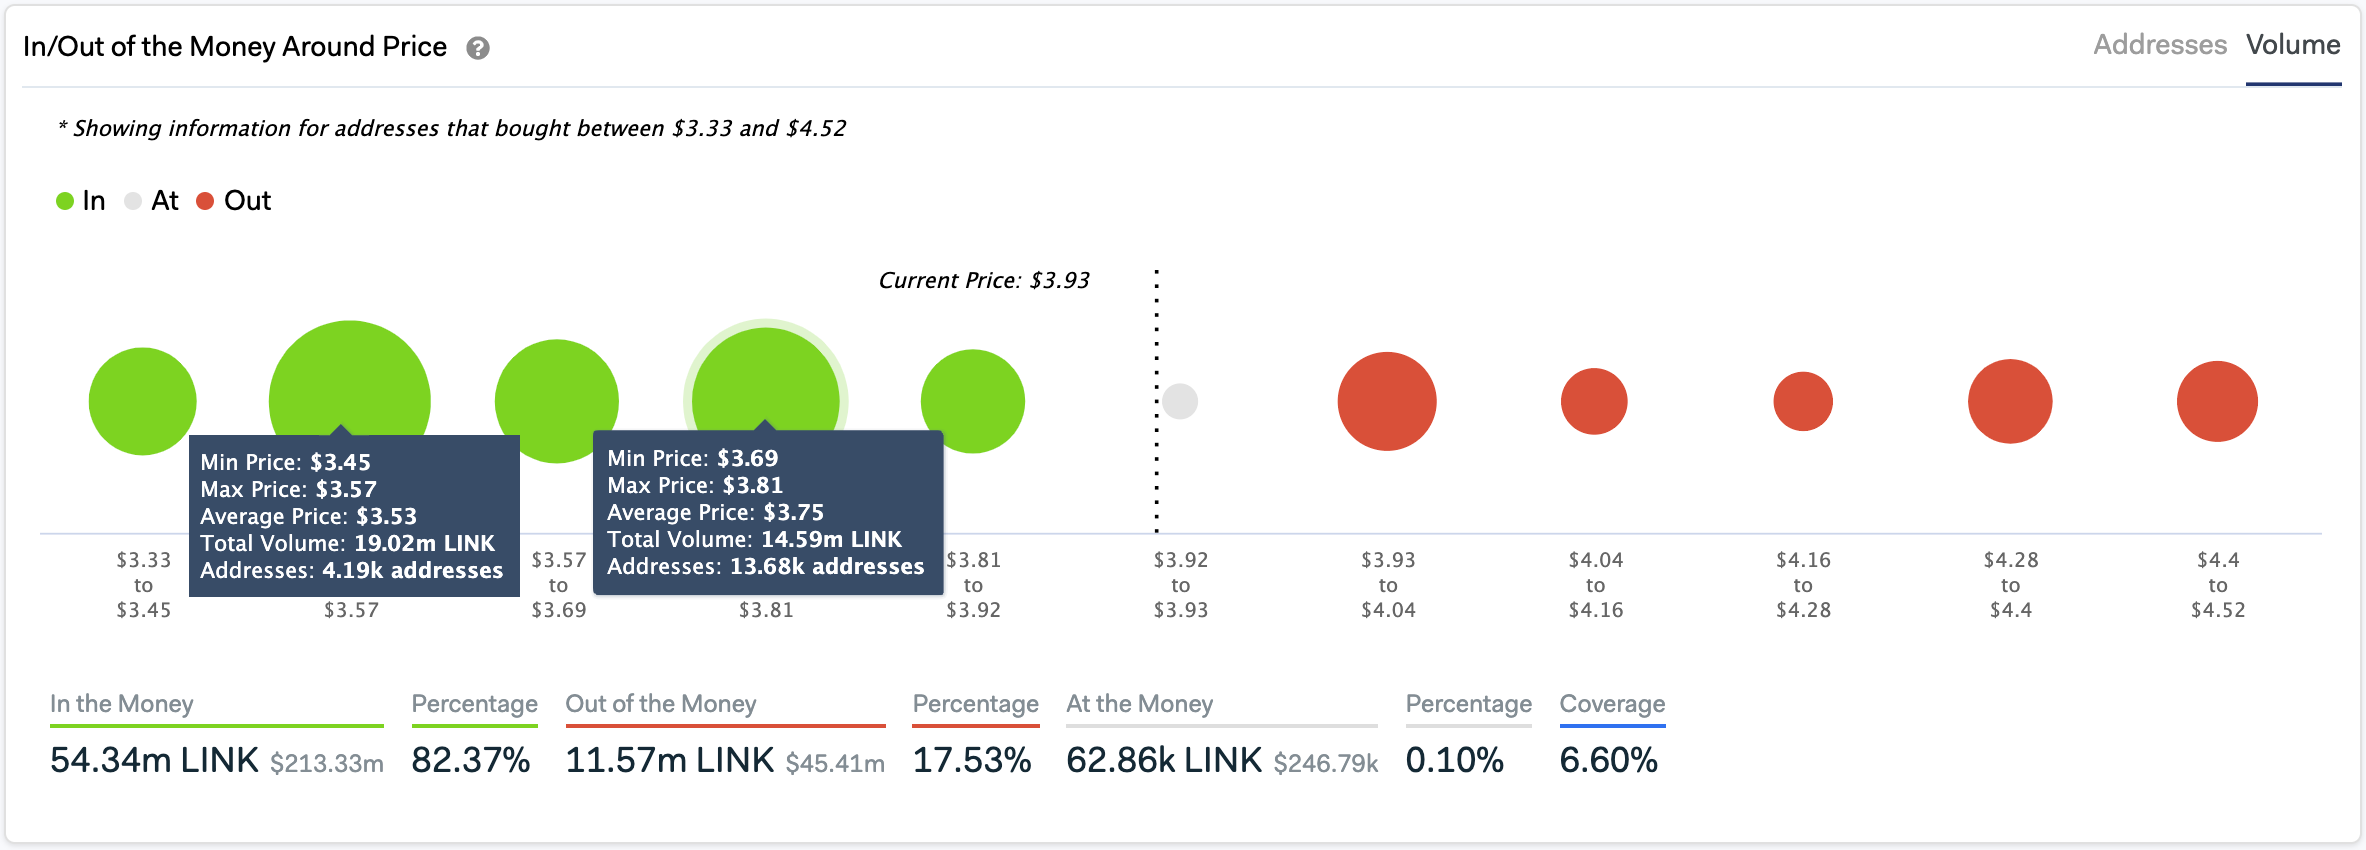Toggle the green In legend item
The image size is (2366, 850).
pos(81,201)
